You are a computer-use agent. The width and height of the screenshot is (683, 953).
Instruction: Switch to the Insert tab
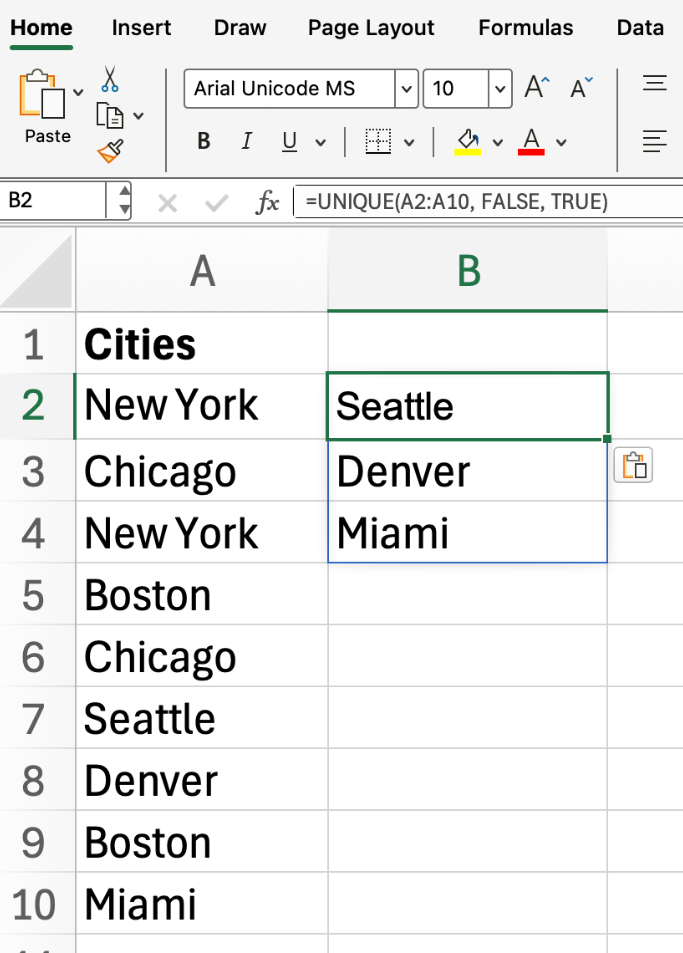click(x=141, y=28)
